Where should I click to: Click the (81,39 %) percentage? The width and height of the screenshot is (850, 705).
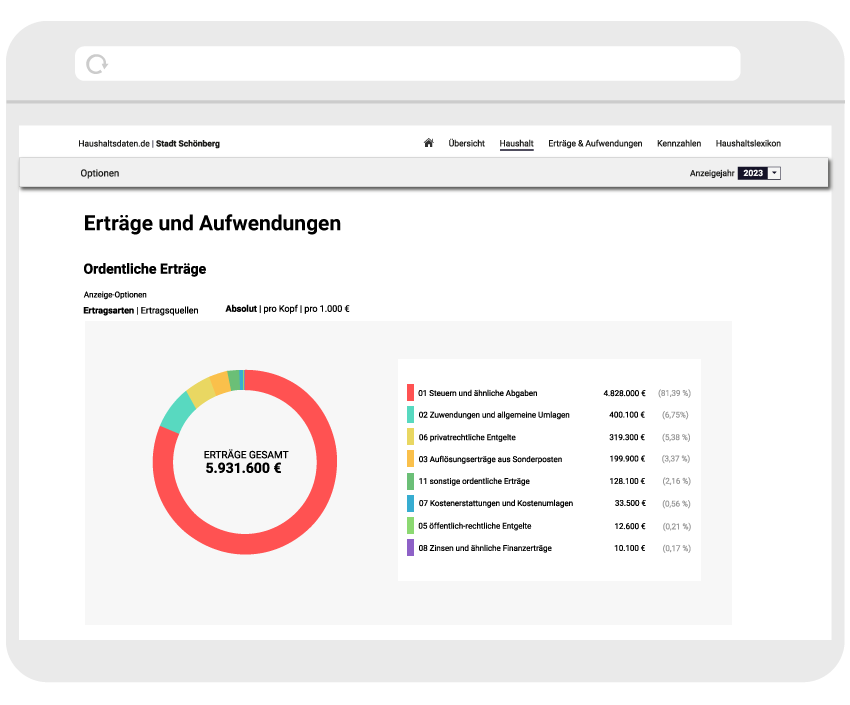(x=674, y=393)
